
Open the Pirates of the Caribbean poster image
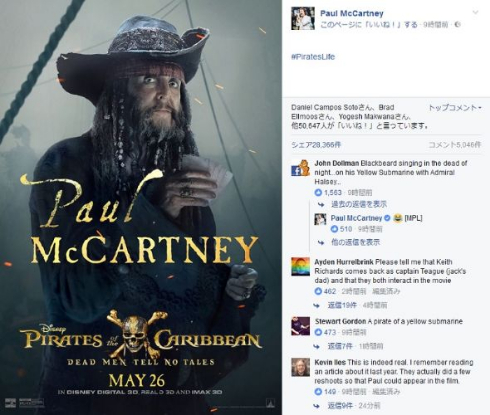coord(141,207)
